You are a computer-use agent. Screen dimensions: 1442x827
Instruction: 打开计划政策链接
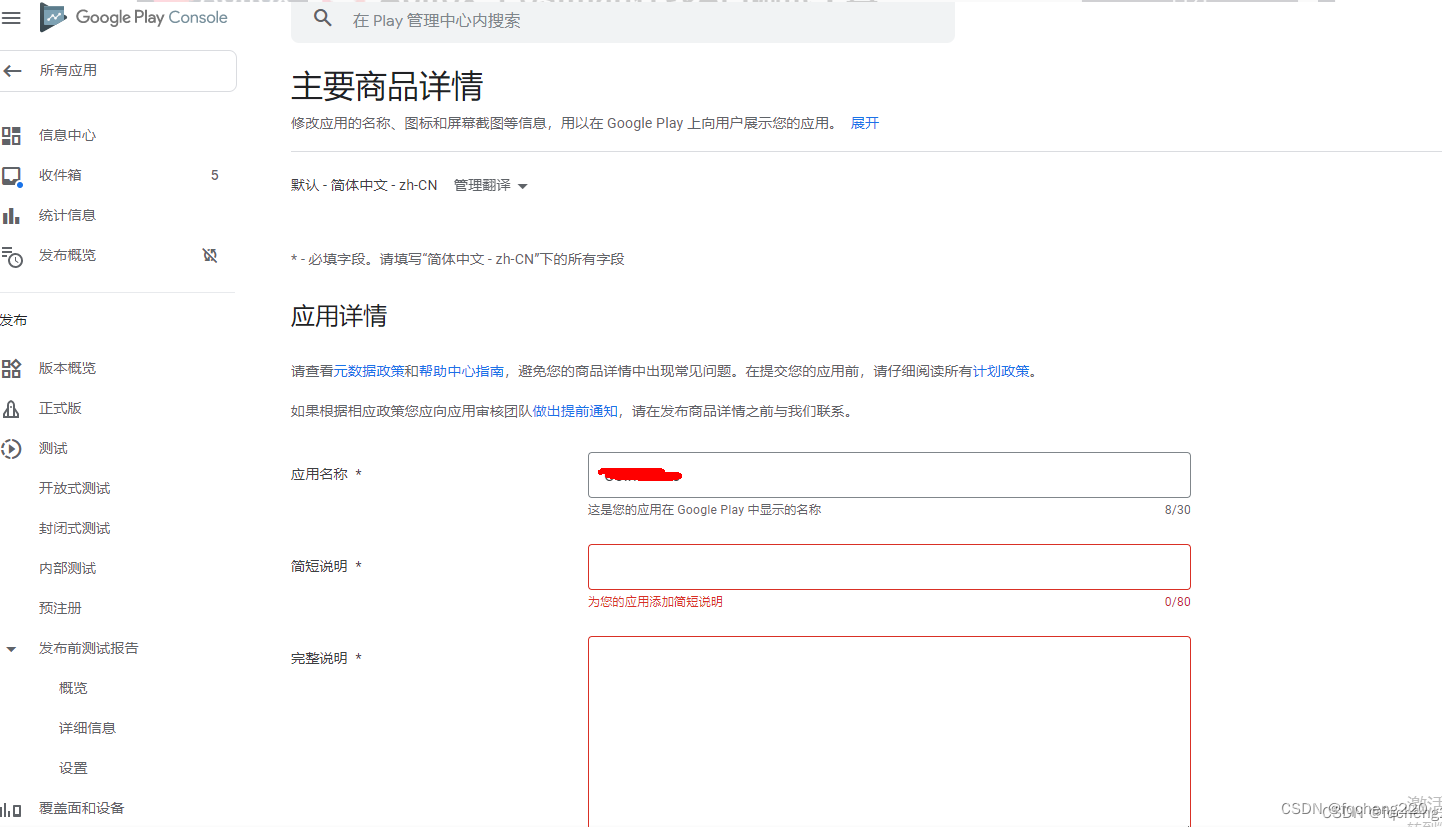coord(1003,370)
